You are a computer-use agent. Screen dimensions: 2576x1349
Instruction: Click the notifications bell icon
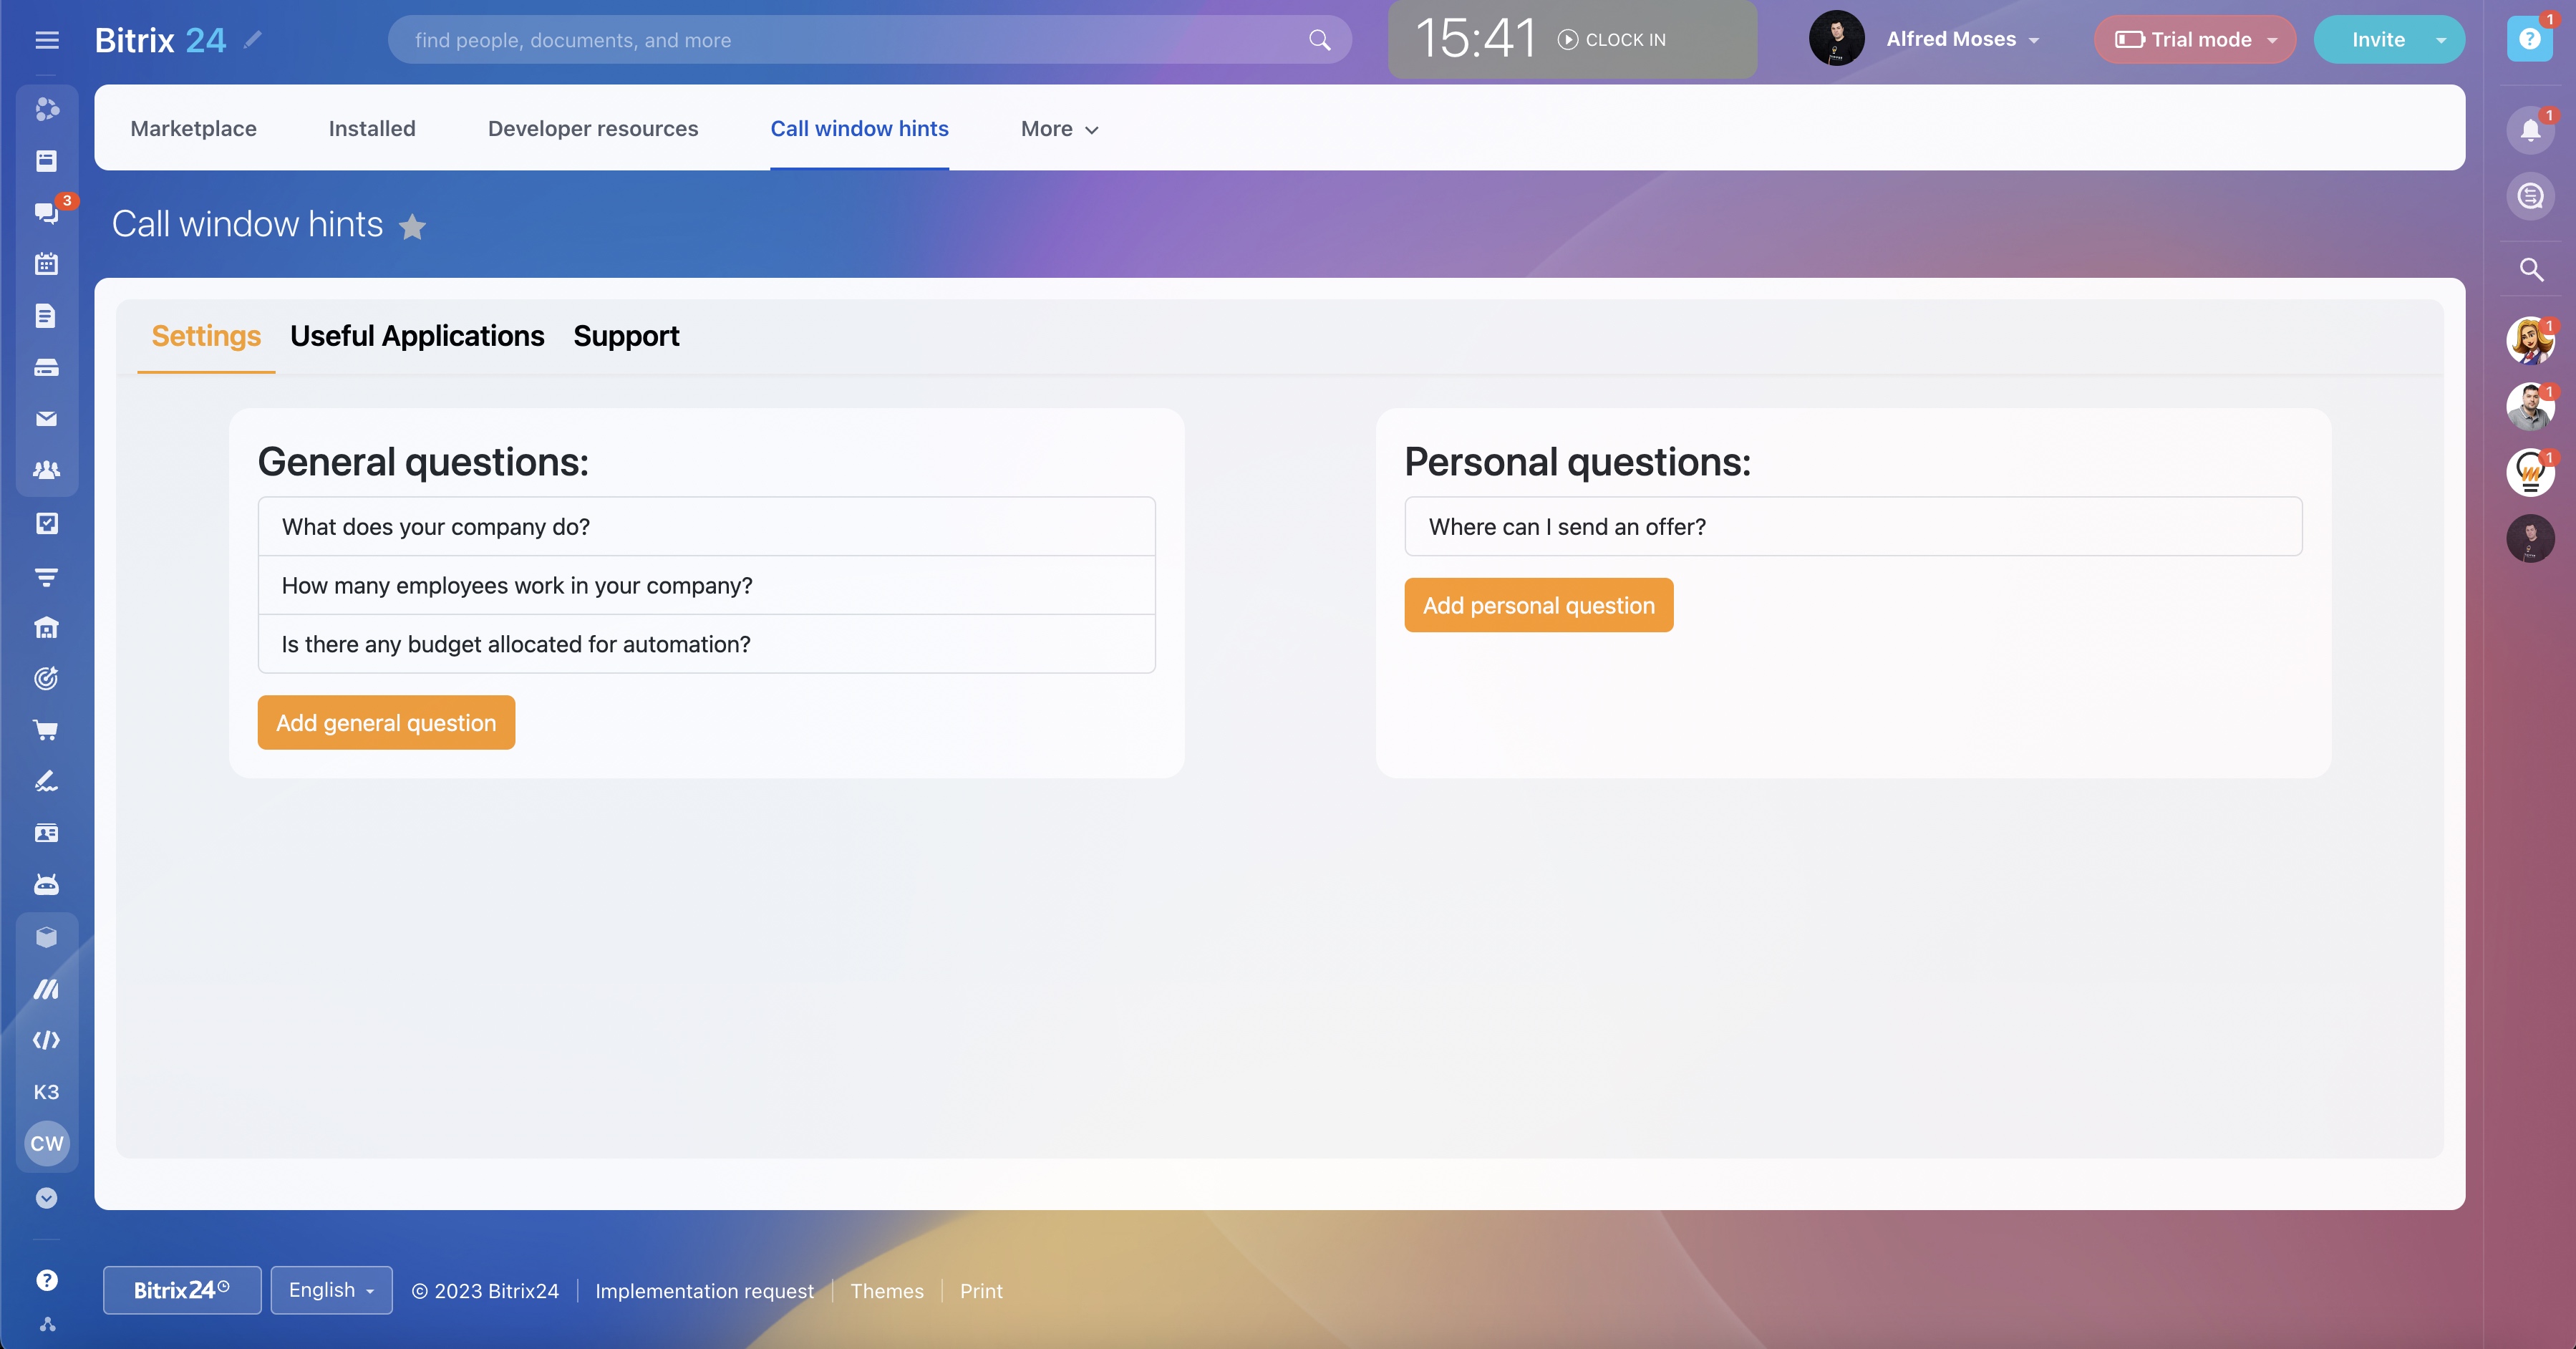2530,130
